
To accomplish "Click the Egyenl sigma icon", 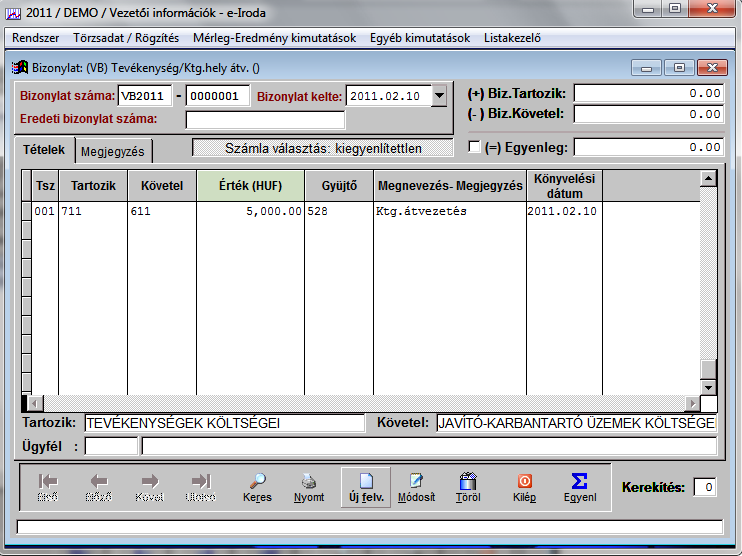I will (x=579, y=482).
